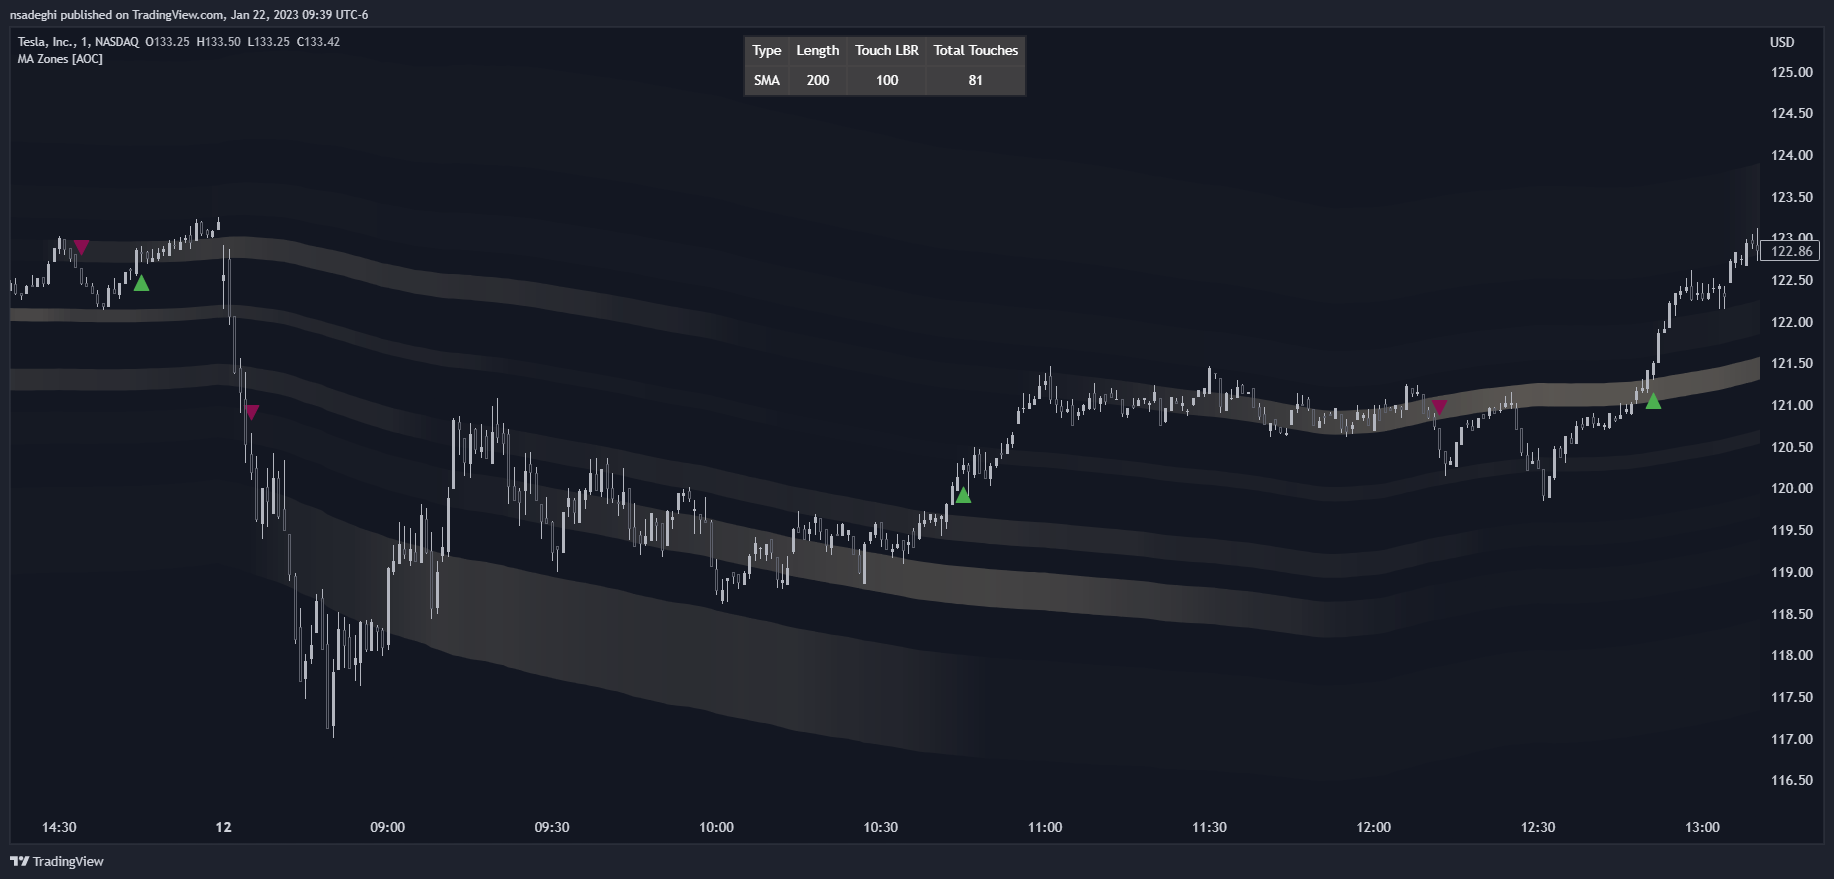Click the 124.00 price axis label

pos(1791,155)
